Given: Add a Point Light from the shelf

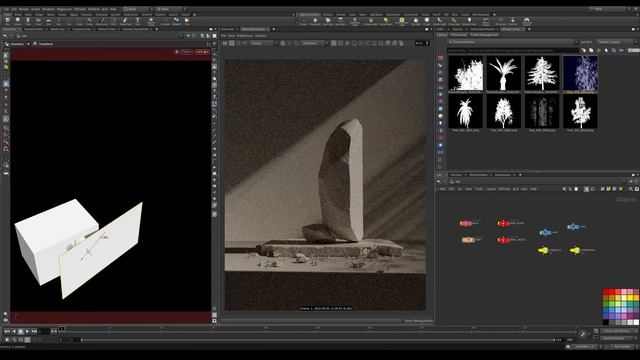Looking at the screenshot, I should pyautogui.click(x=315, y=21).
